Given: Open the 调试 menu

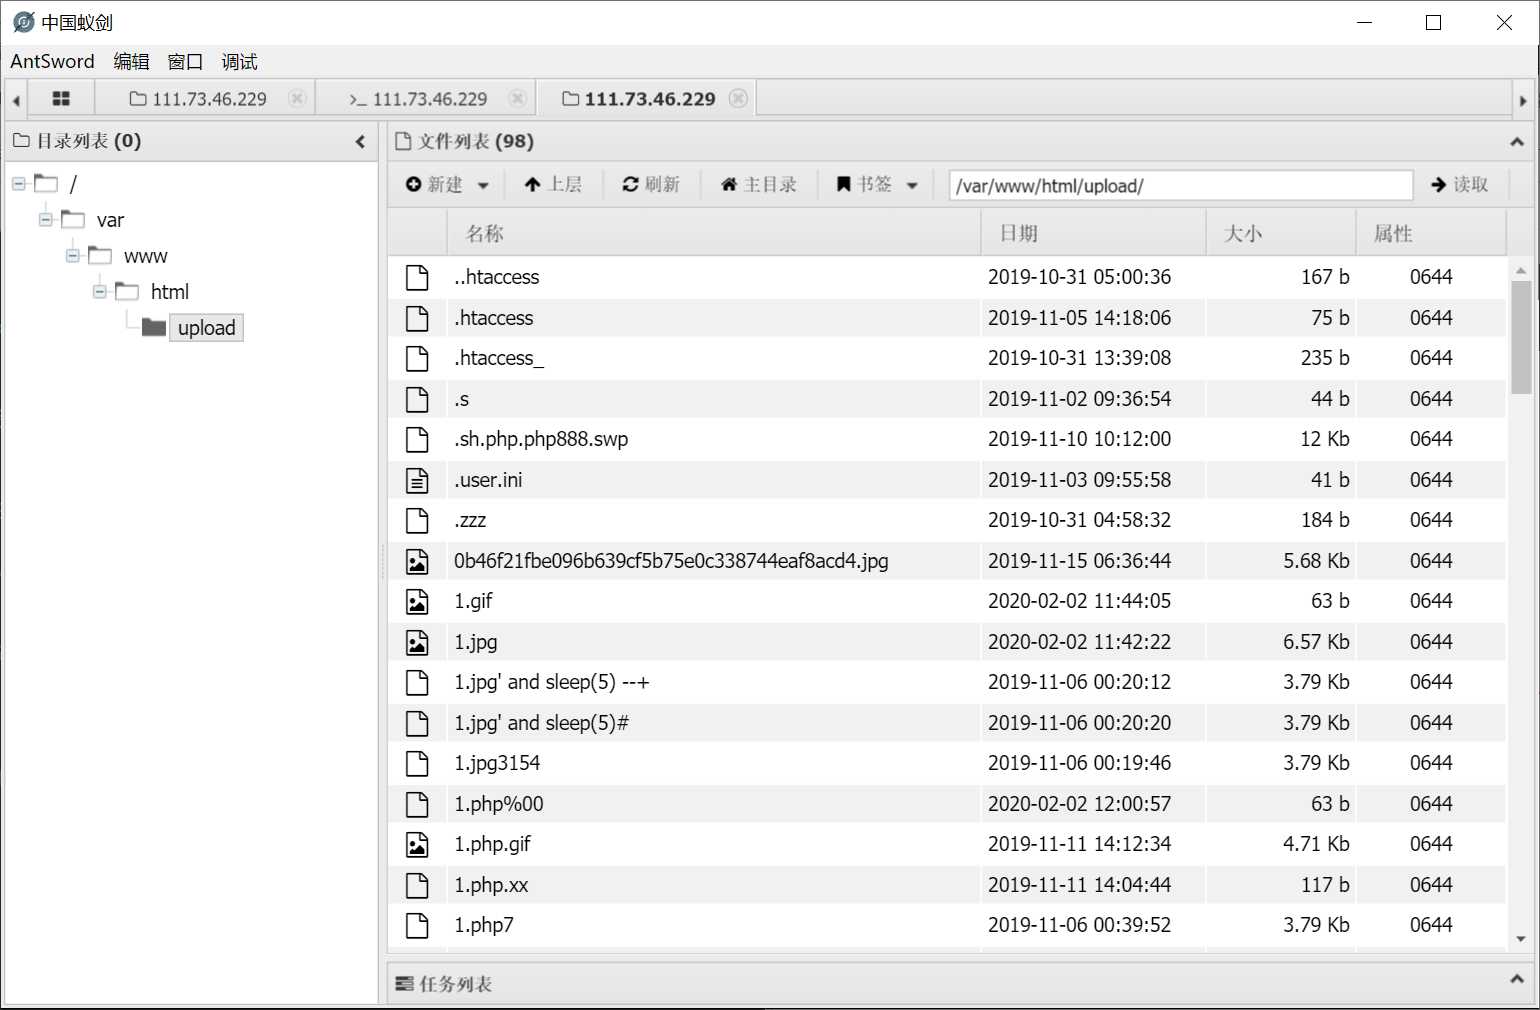Looking at the screenshot, I should (239, 61).
